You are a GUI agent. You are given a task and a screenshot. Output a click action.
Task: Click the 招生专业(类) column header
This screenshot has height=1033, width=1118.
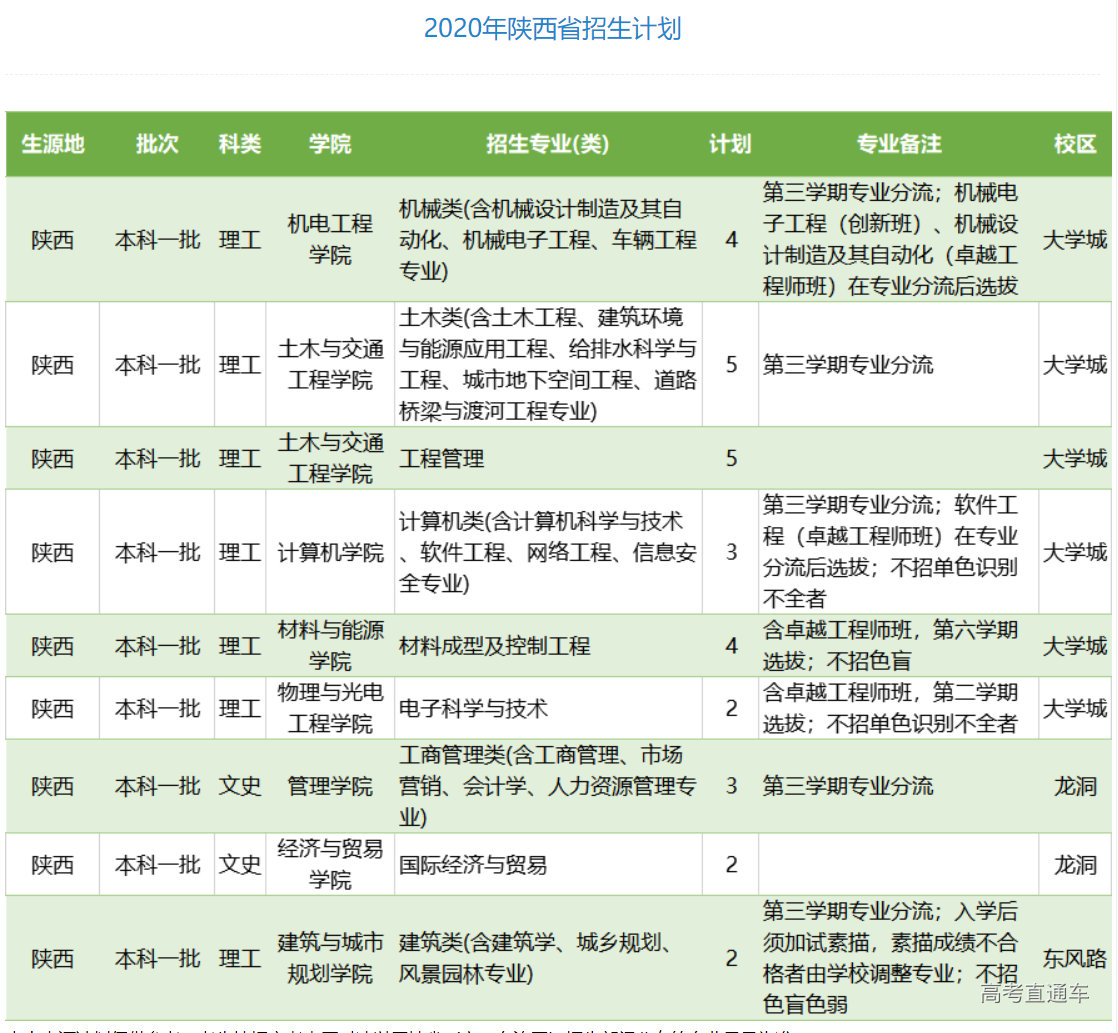click(x=547, y=144)
